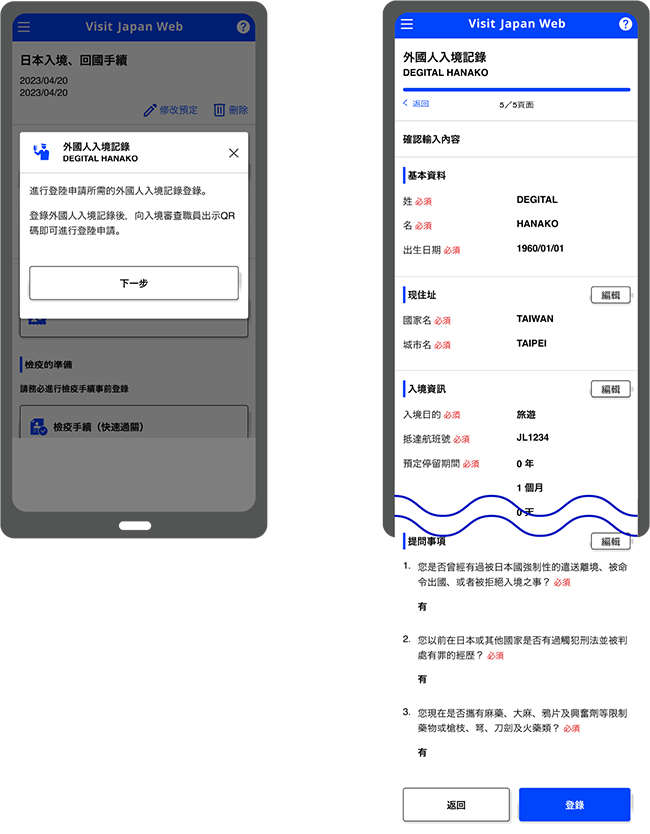The width and height of the screenshot is (650, 834).
Task: Close the 外國人入境記錄 dialog
Action: pos(234,153)
